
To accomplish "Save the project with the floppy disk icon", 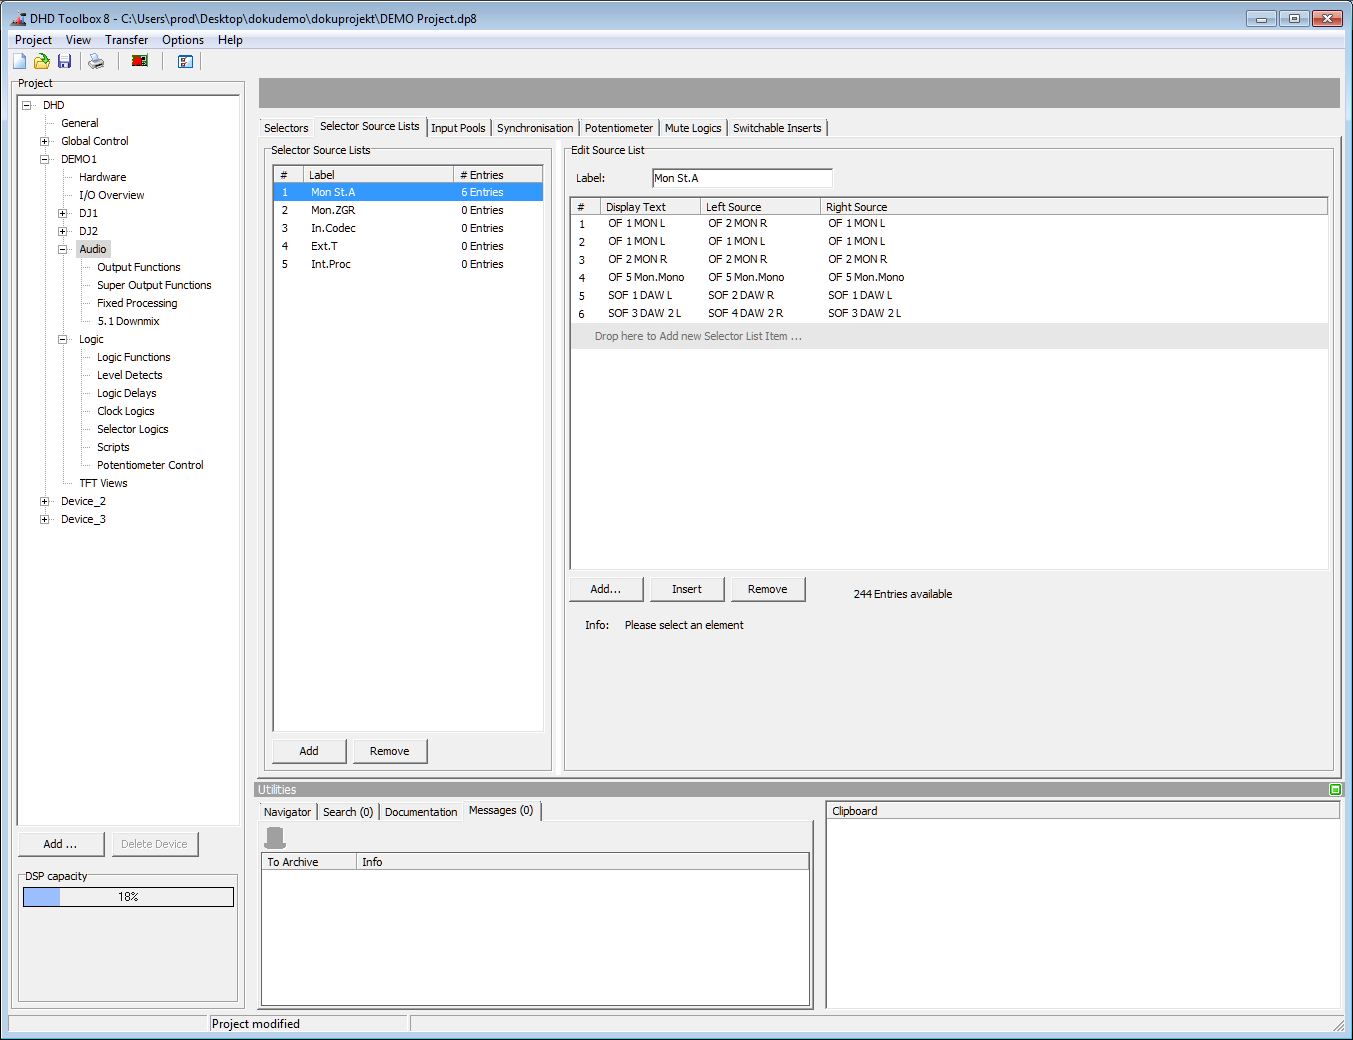I will 64,61.
